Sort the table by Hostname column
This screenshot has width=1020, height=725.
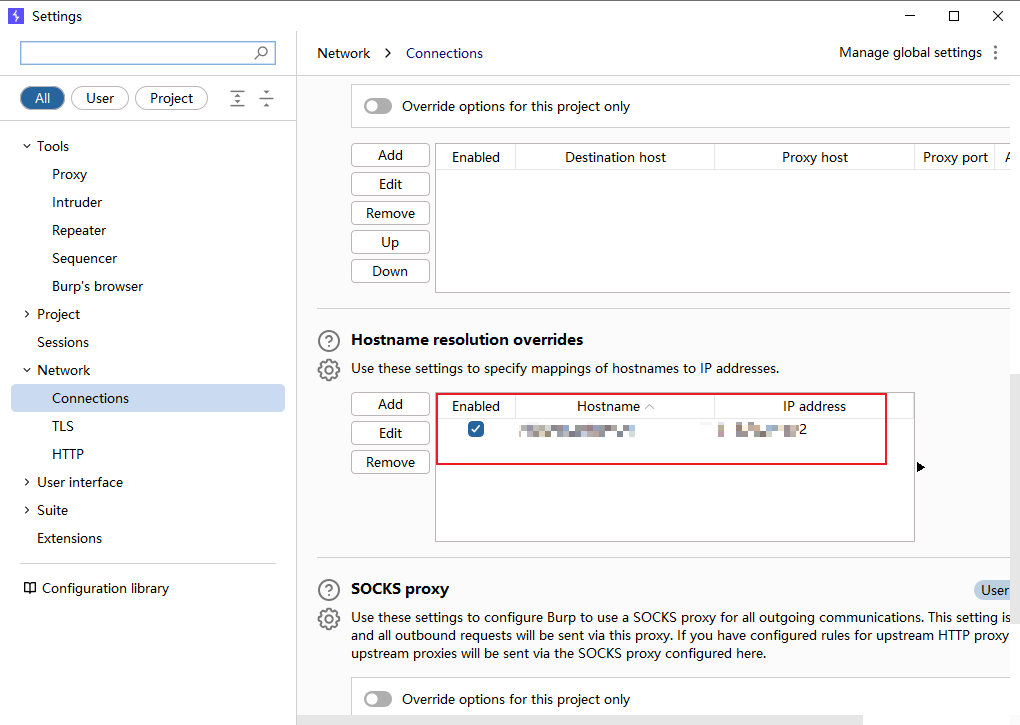point(615,406)
